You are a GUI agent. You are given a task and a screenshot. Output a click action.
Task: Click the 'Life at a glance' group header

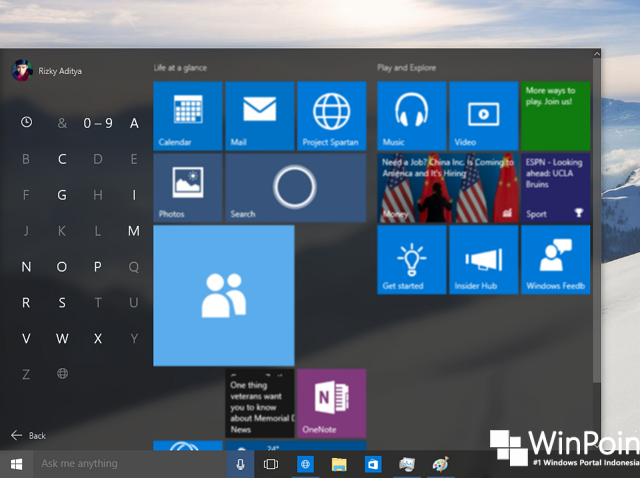click(x=180, y=68)
